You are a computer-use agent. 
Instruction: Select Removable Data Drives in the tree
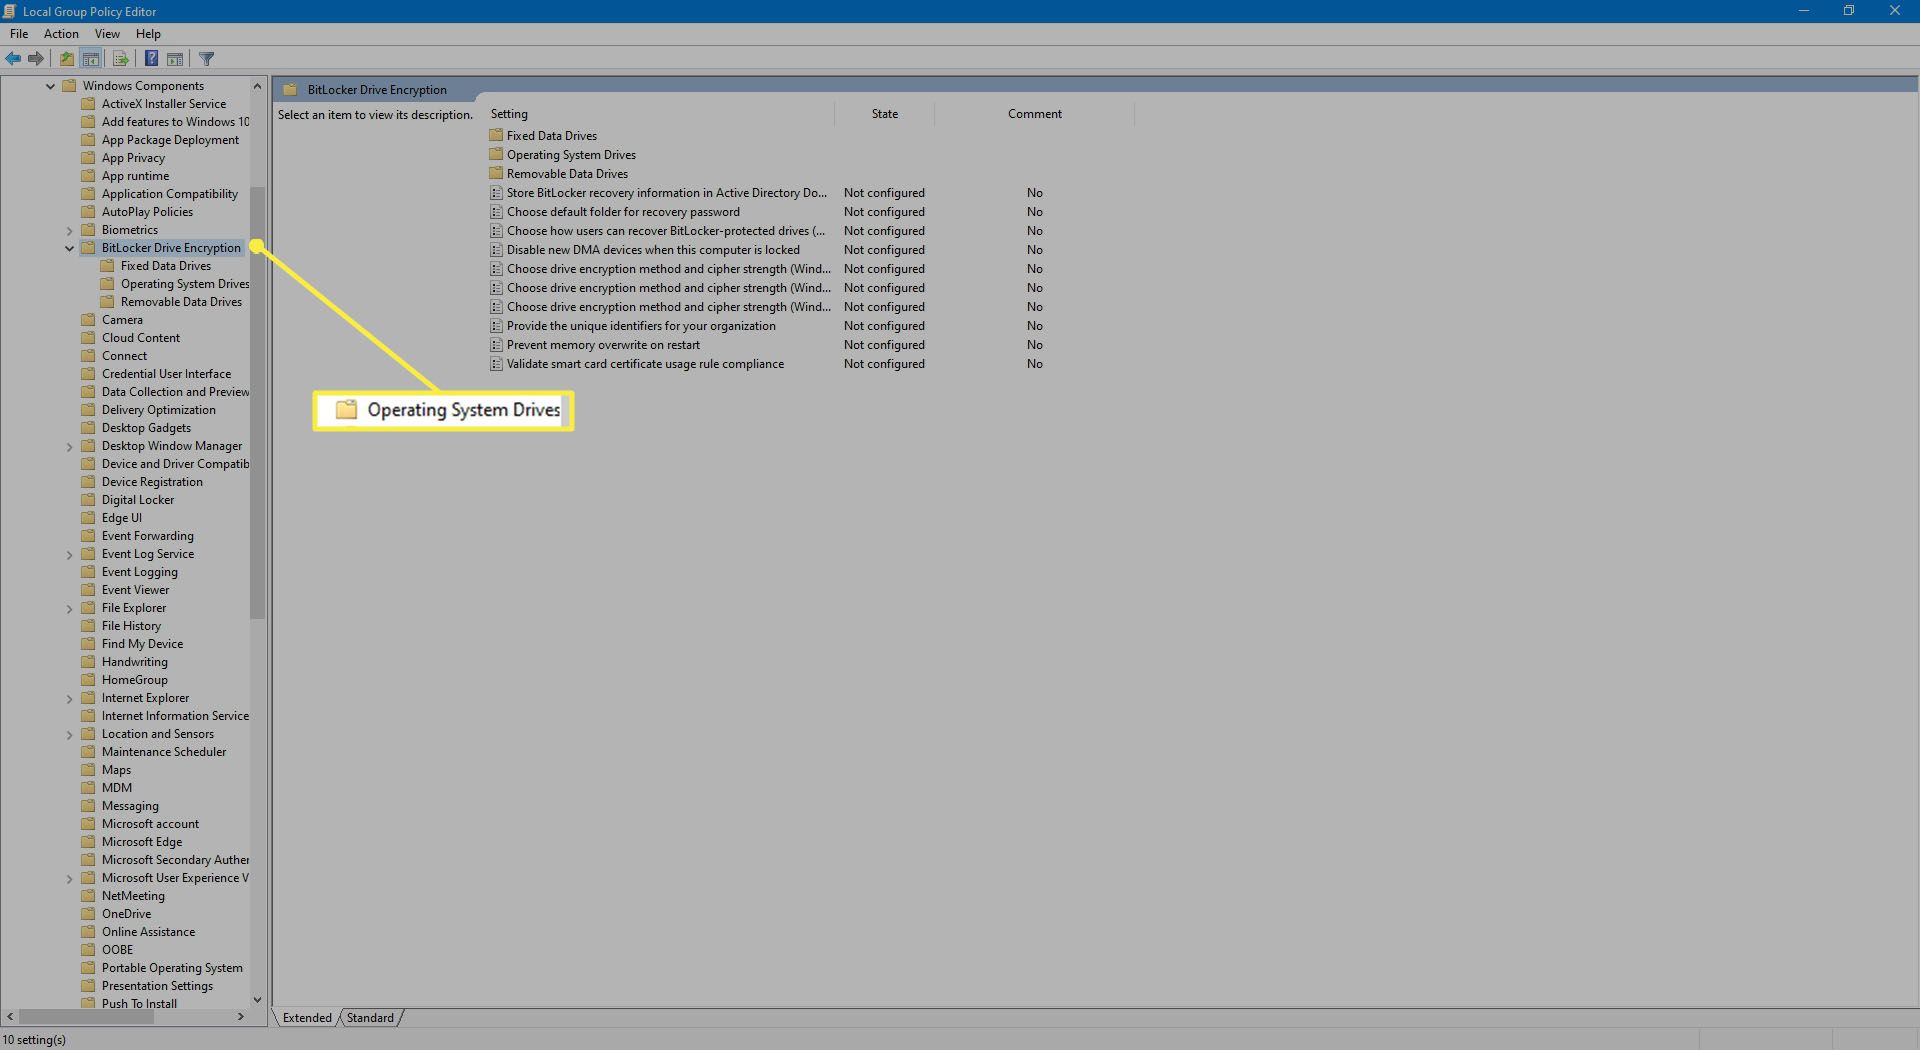(x=181, y=302)
